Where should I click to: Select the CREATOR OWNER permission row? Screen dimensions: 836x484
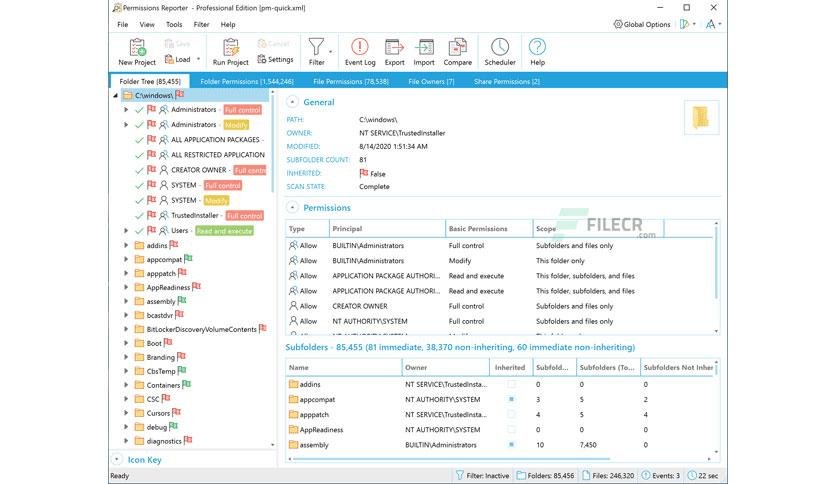(x=499, y=306)
